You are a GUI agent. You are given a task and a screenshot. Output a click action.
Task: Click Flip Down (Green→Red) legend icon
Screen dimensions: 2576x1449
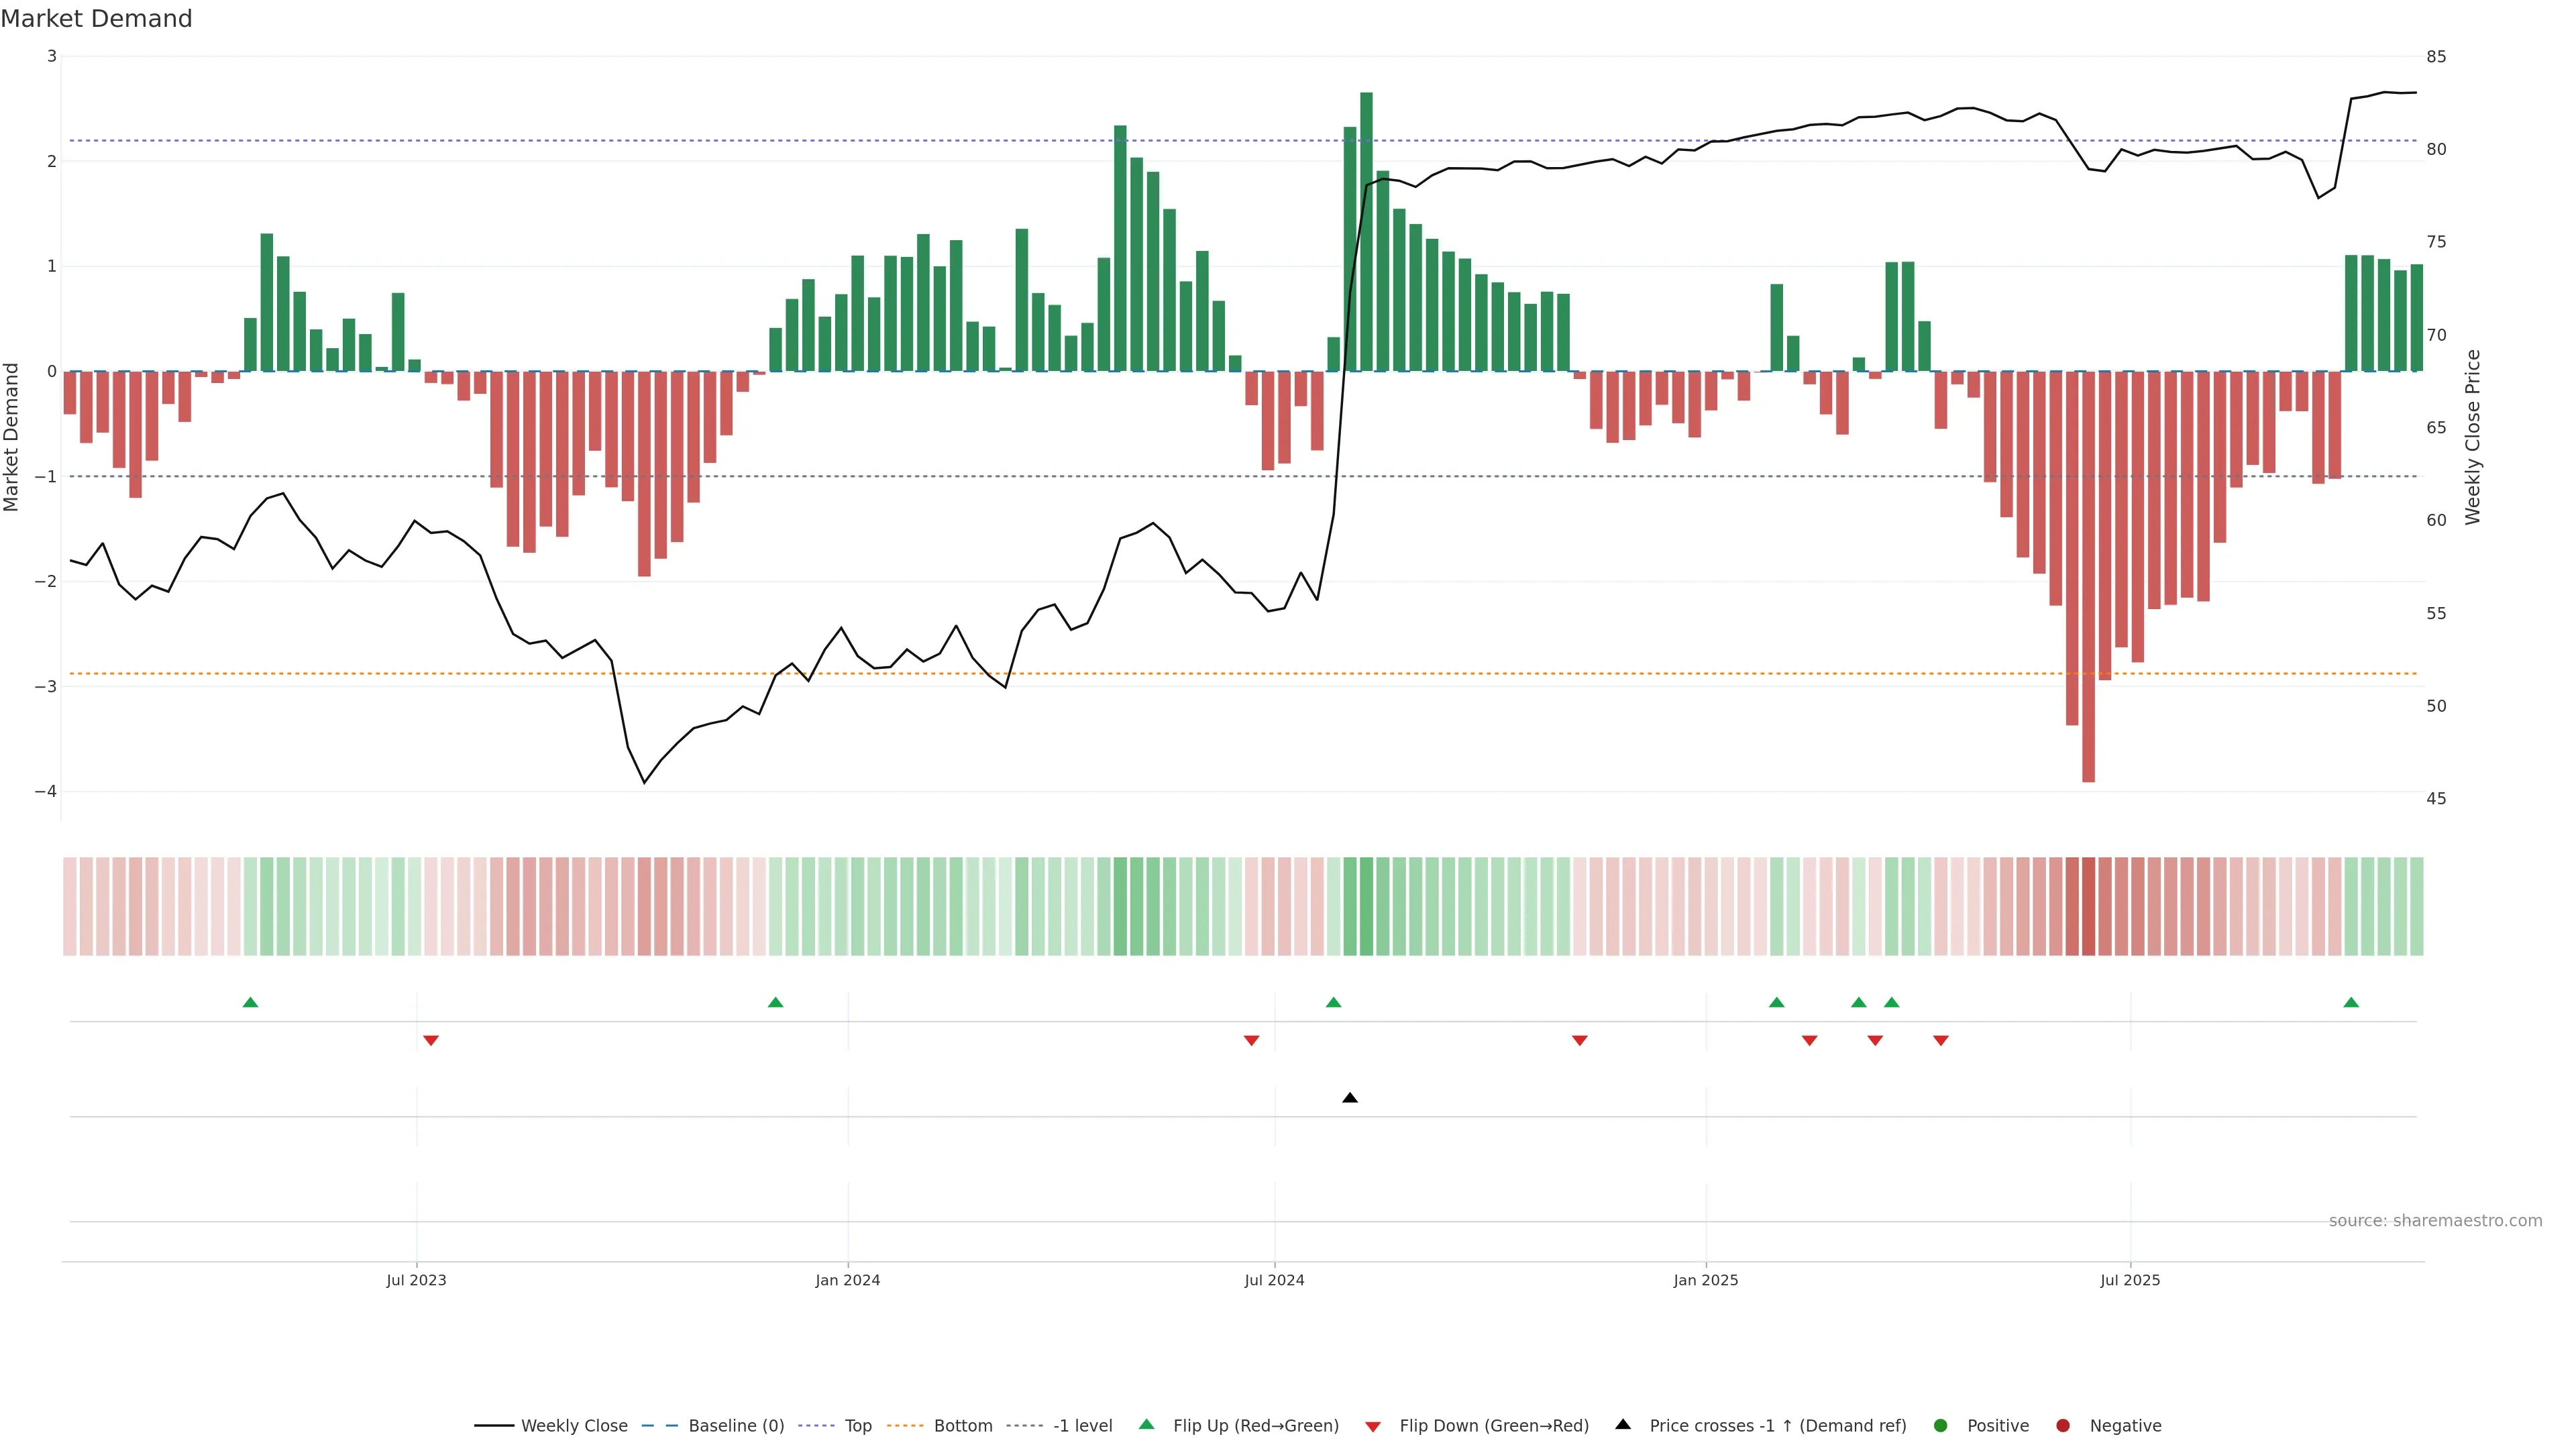1373,1427
